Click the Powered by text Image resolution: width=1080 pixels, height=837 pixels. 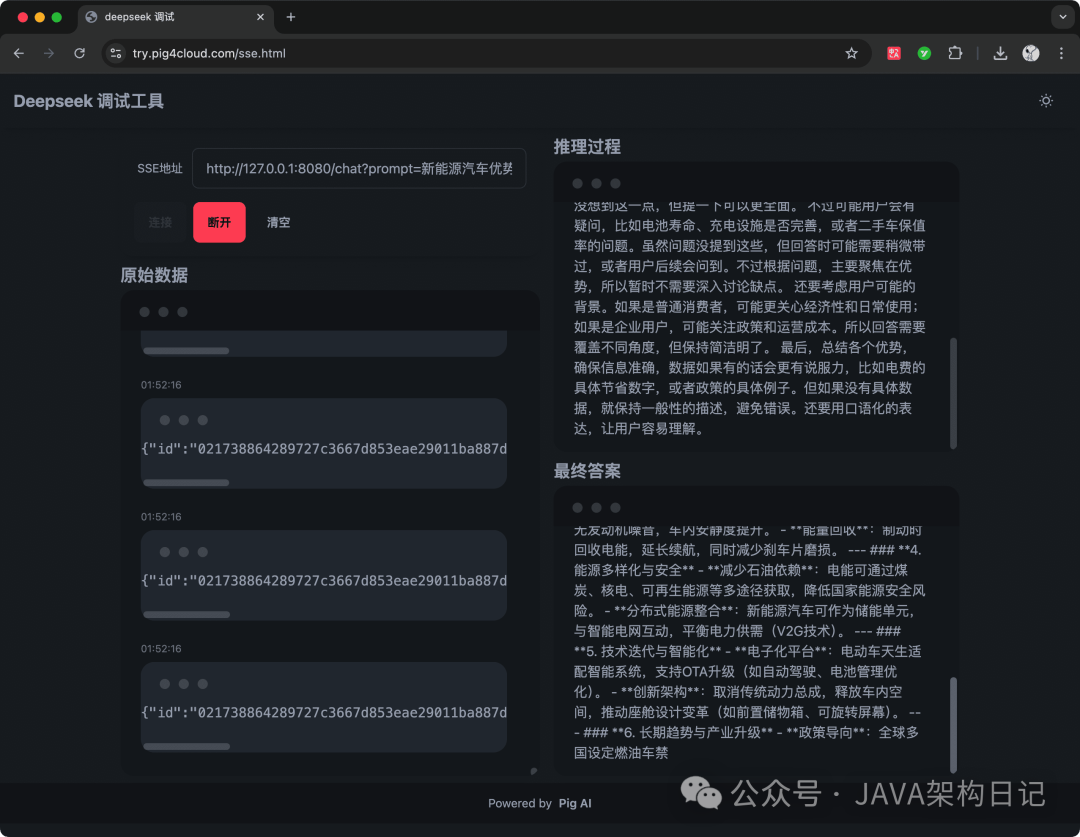click(520, 803)
